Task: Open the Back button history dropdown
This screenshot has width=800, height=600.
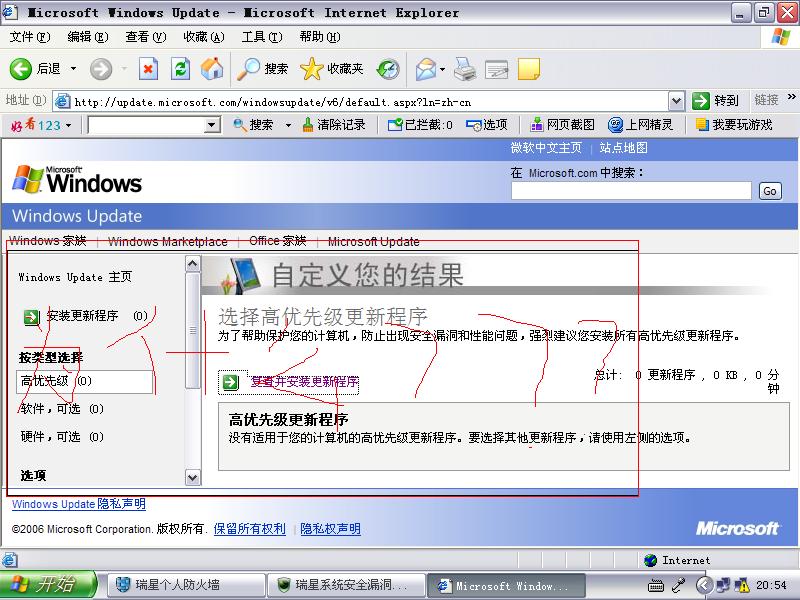Action: point(73,68)
